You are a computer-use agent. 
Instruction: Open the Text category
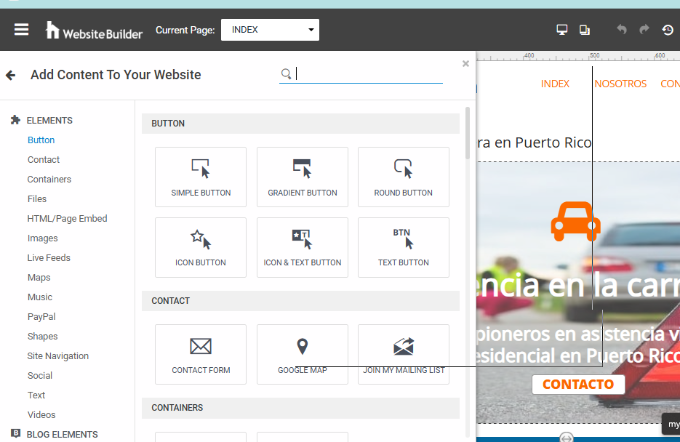pyautogui.click(x=36, y=395)
